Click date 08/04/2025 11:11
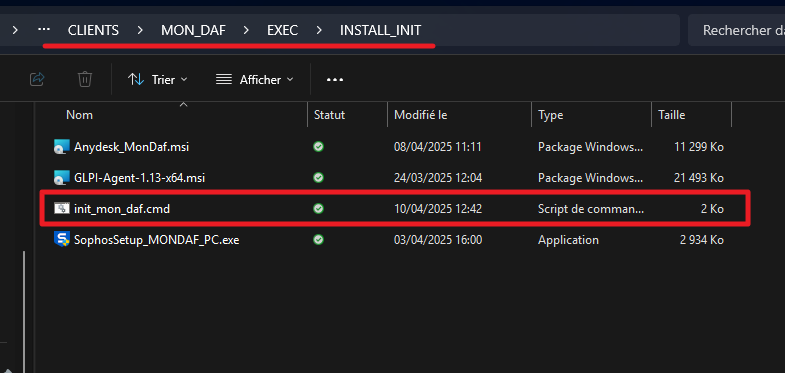This screenshot has width=785, height=373. pos(438,147)
